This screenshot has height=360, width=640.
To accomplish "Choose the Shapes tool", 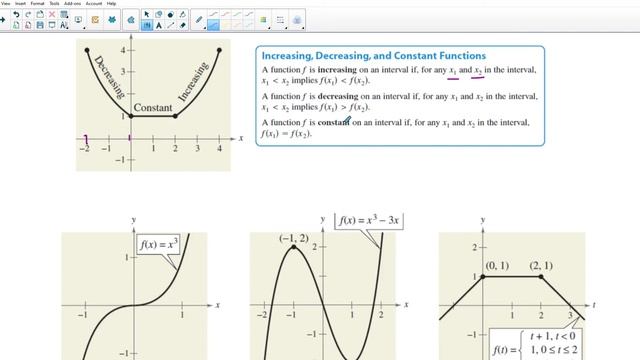I will click(159, 14).
